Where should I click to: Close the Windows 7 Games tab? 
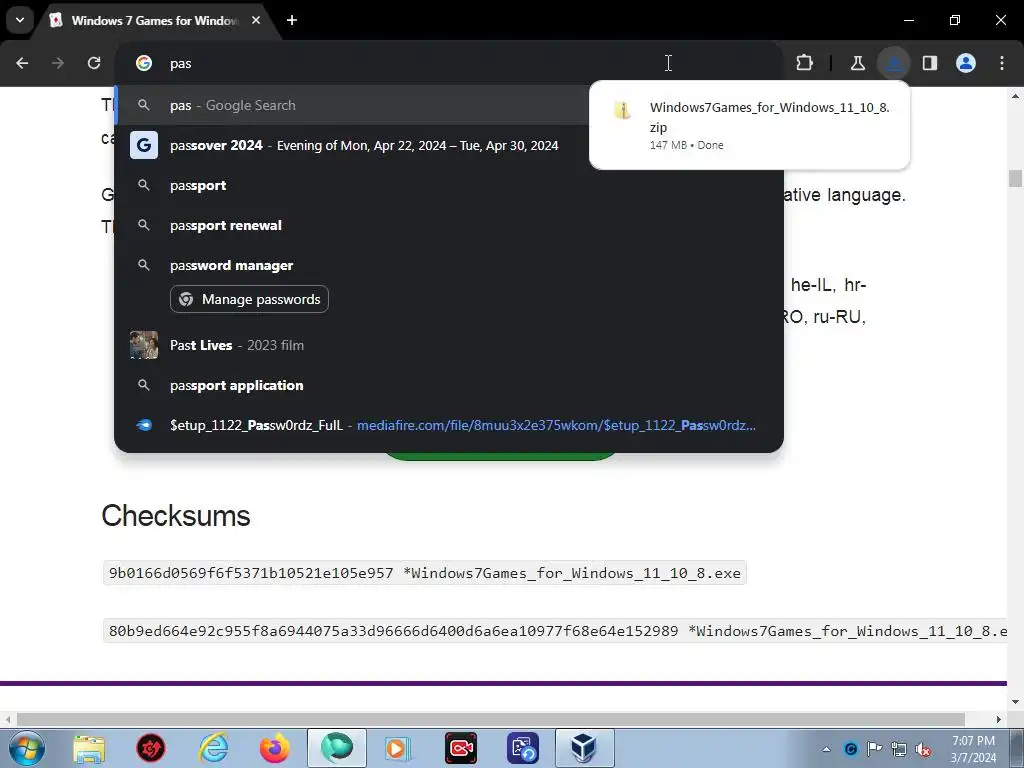click(256, 20)
